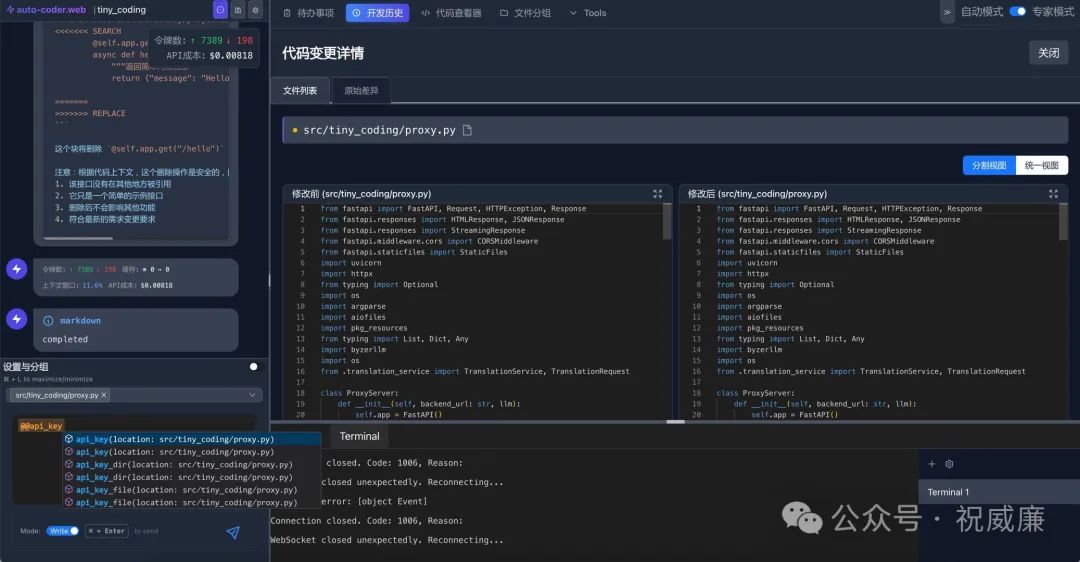
Task: Toggle the 设置与分组 panel switch
Action: [253, 366]
